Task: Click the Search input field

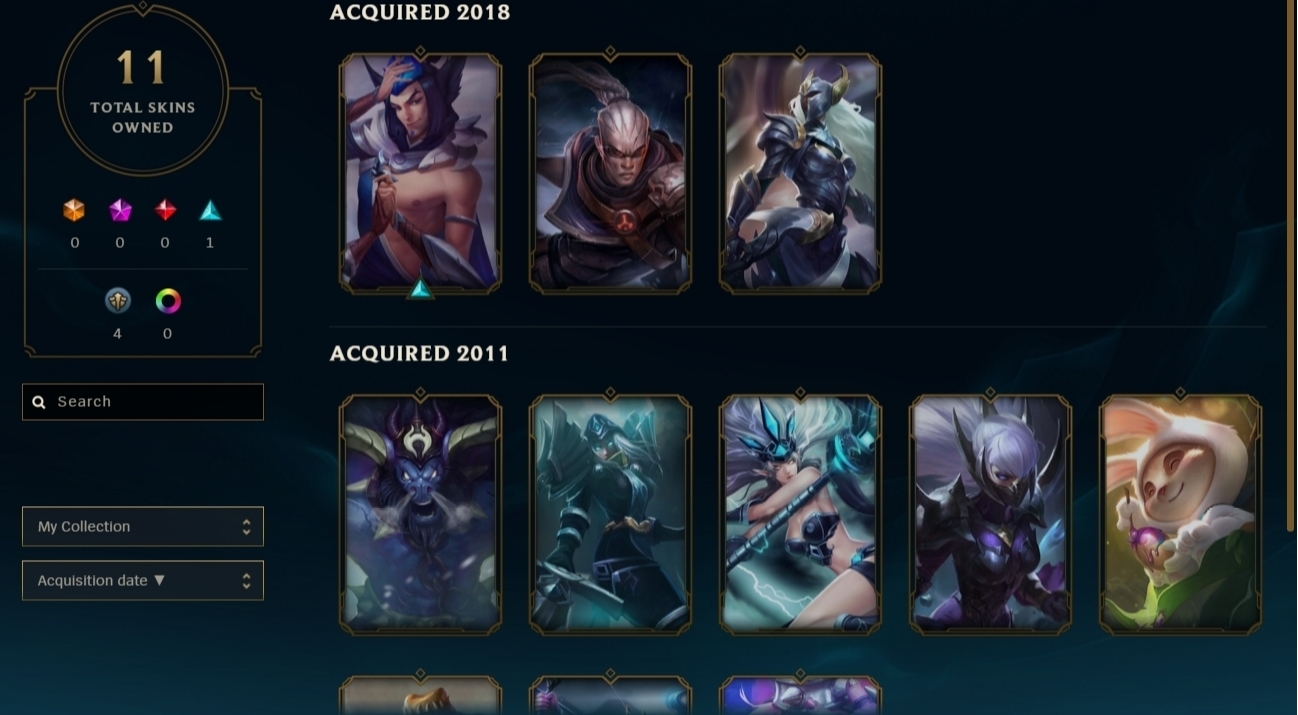Action: 143,402
